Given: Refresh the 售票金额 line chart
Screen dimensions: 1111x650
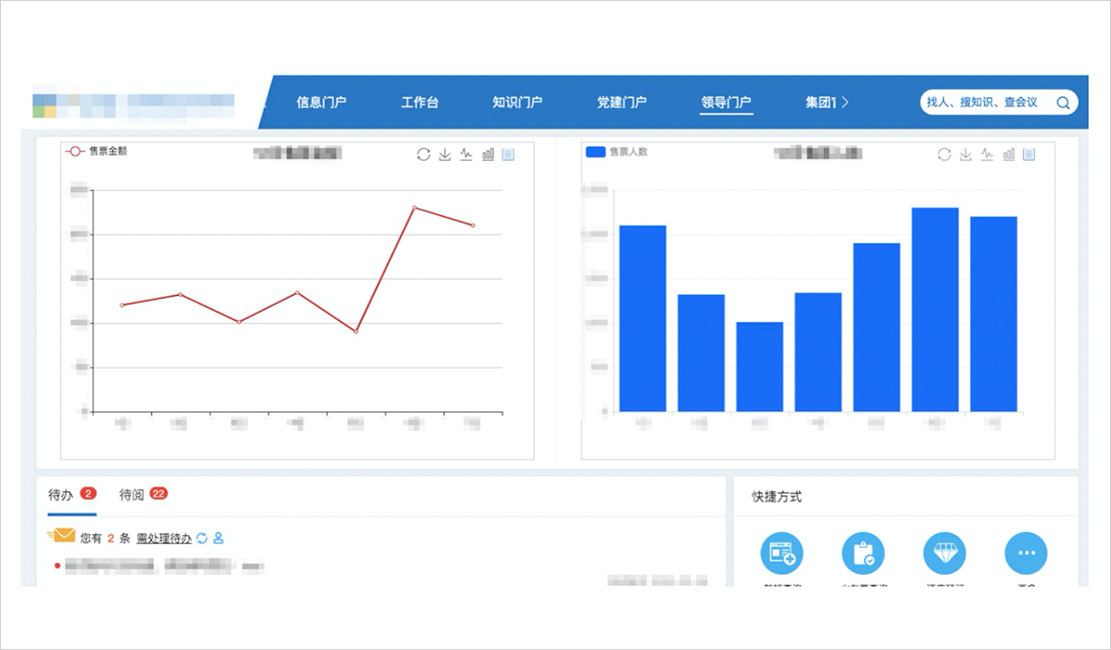Looking at the screenshot, I should coord(424,154).
